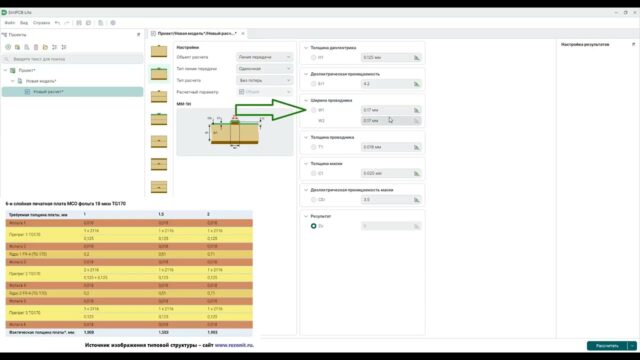Click the document icon next to Новая модель
The image size is (640, 360).
pos(20,81)
